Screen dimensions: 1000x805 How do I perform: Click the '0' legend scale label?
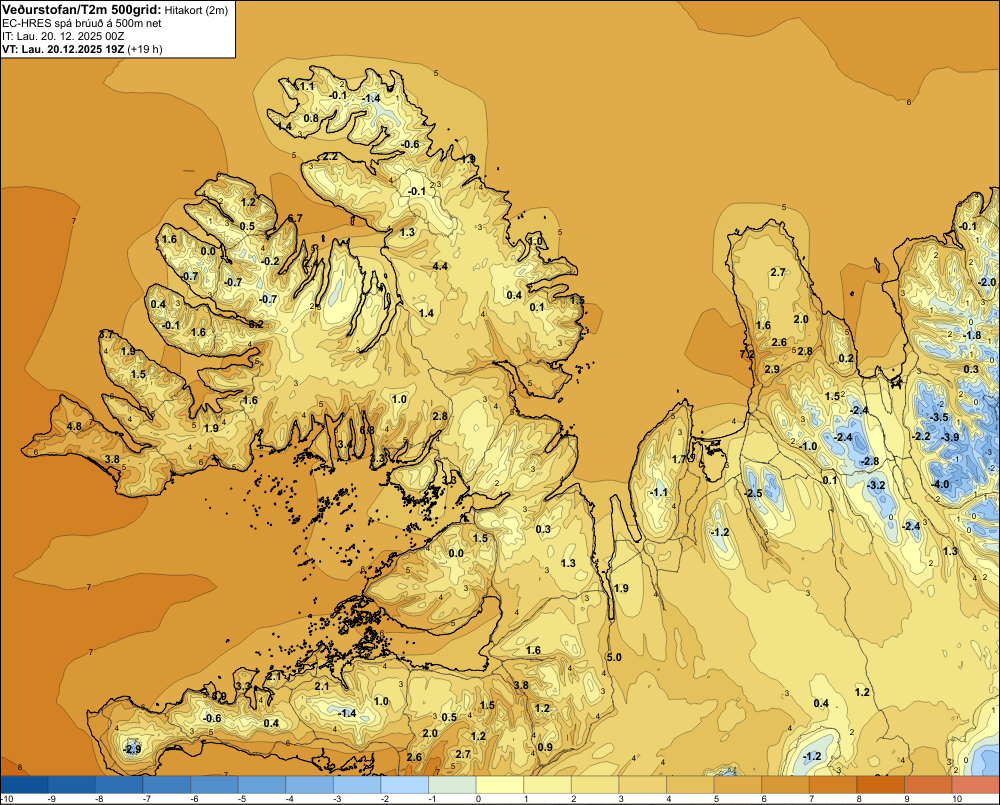[478, 799]
